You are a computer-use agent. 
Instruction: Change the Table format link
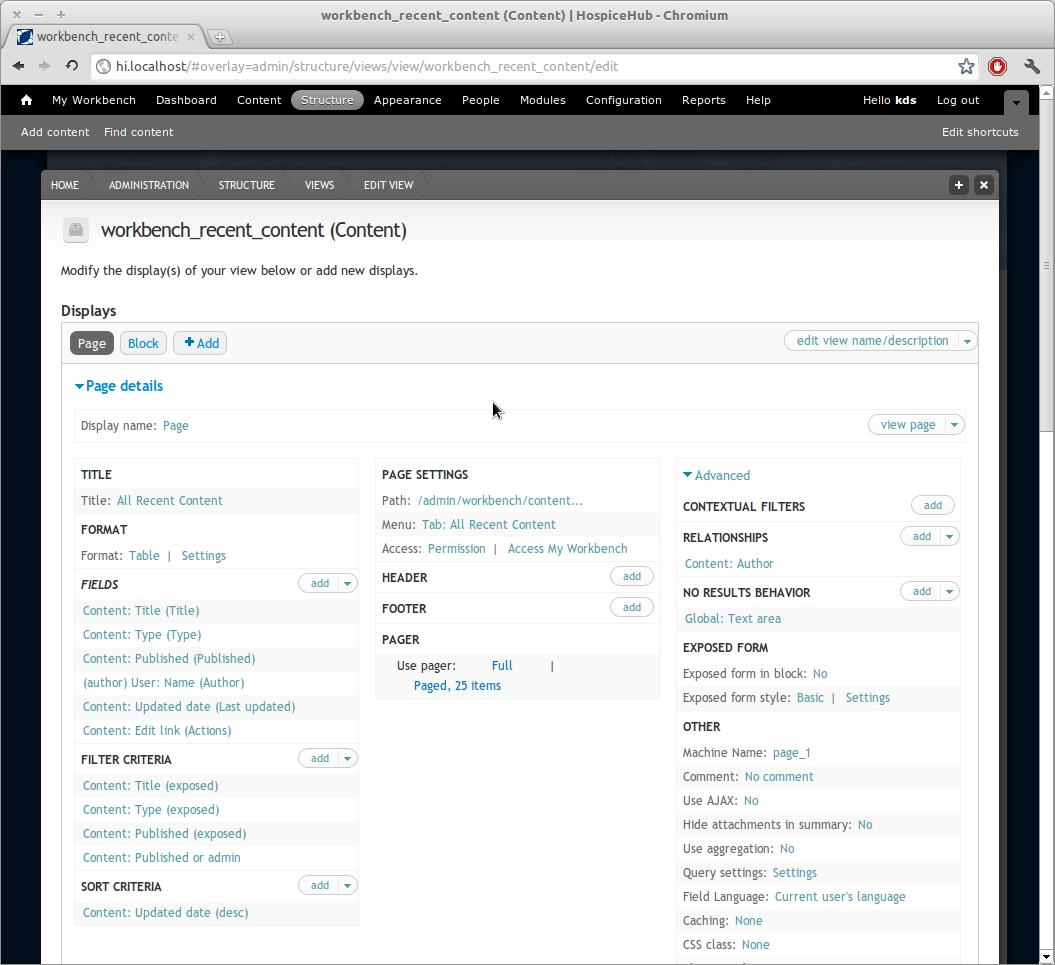click(x=144, y=556)
